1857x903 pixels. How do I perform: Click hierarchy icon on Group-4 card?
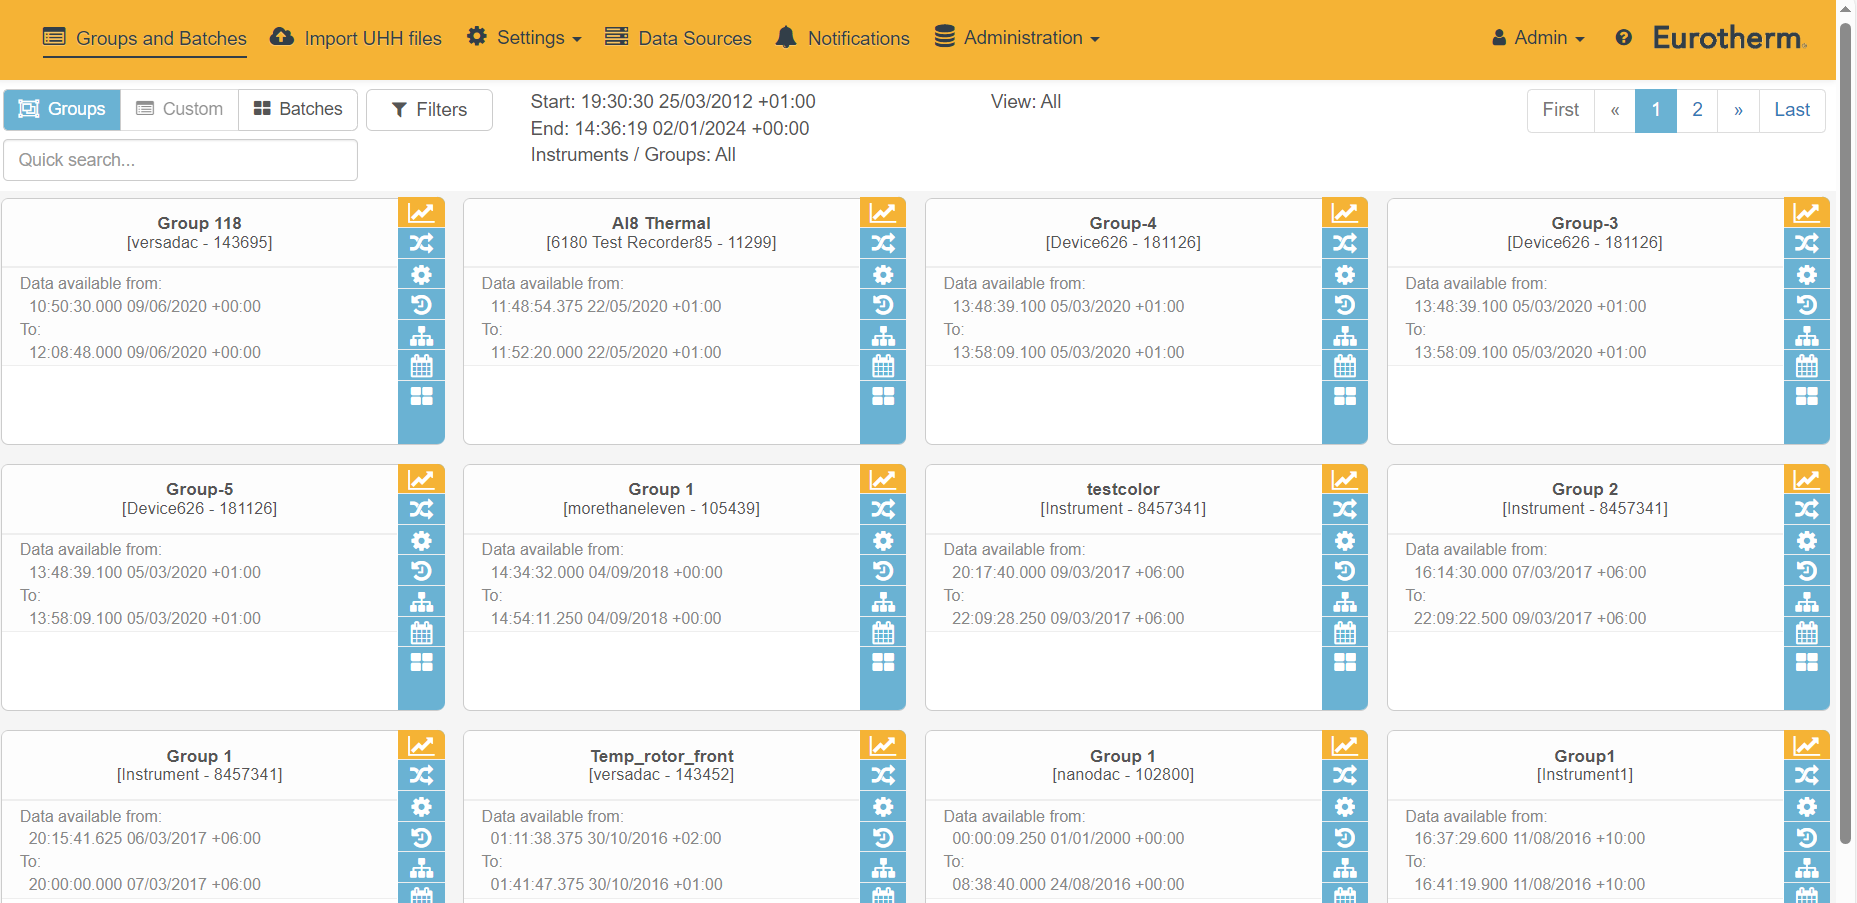pyautogui.click(x=1345, y=336)
